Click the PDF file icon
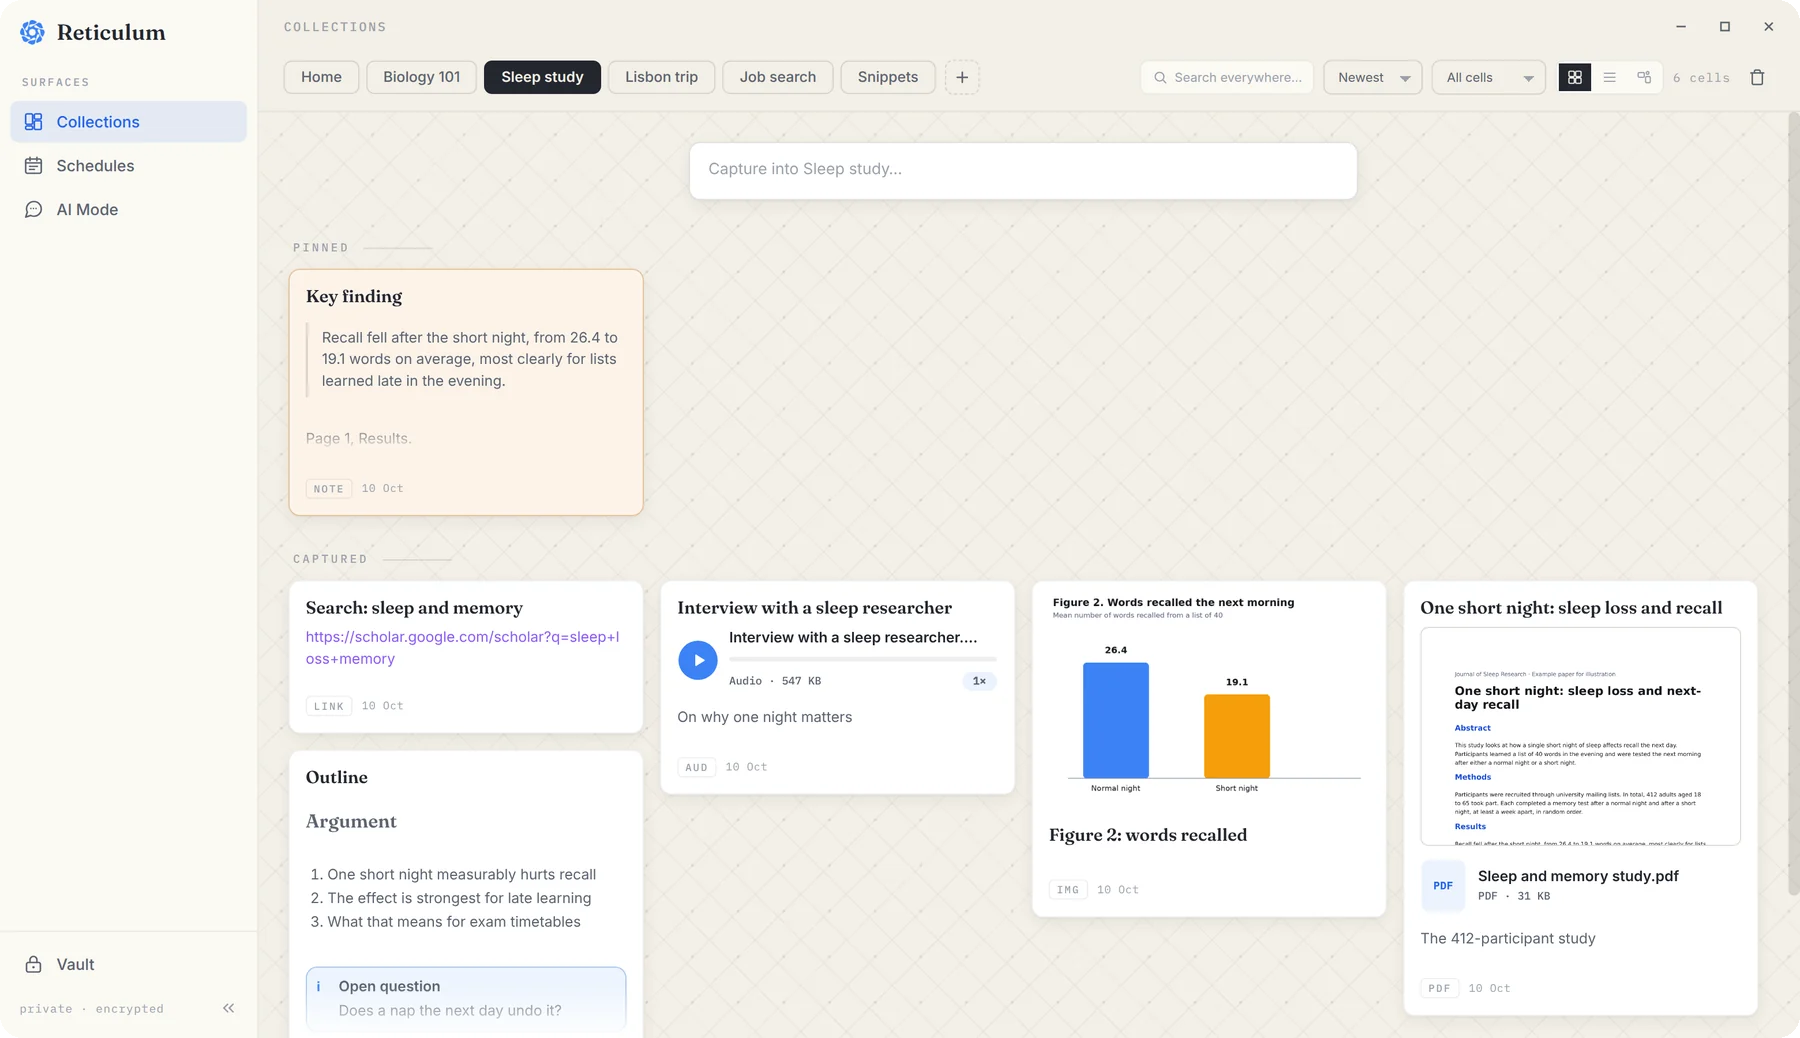Screen dimensions: 1800x1038 [x=1443, y=886]
